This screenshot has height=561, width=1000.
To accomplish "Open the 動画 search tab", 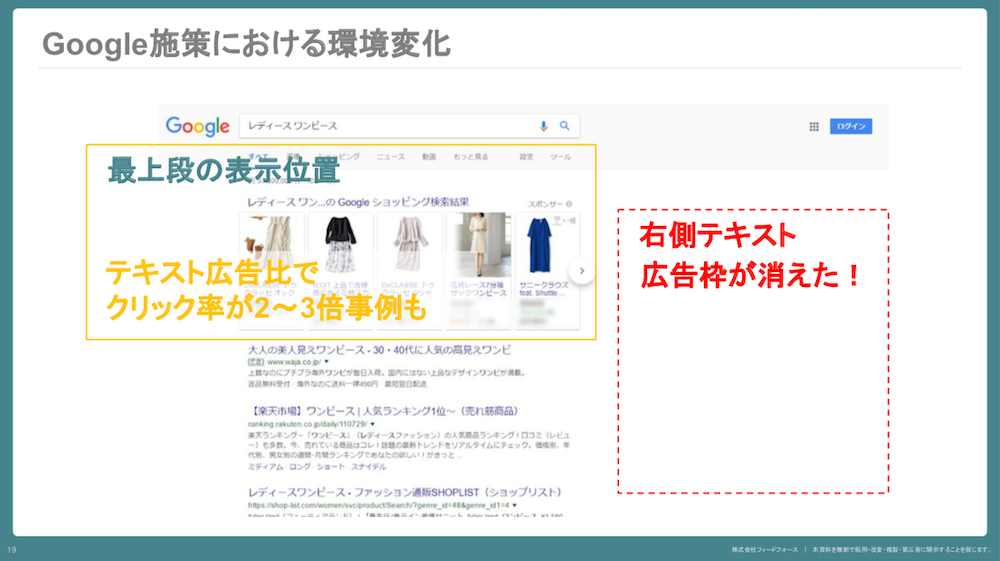I will pos(429,157).
